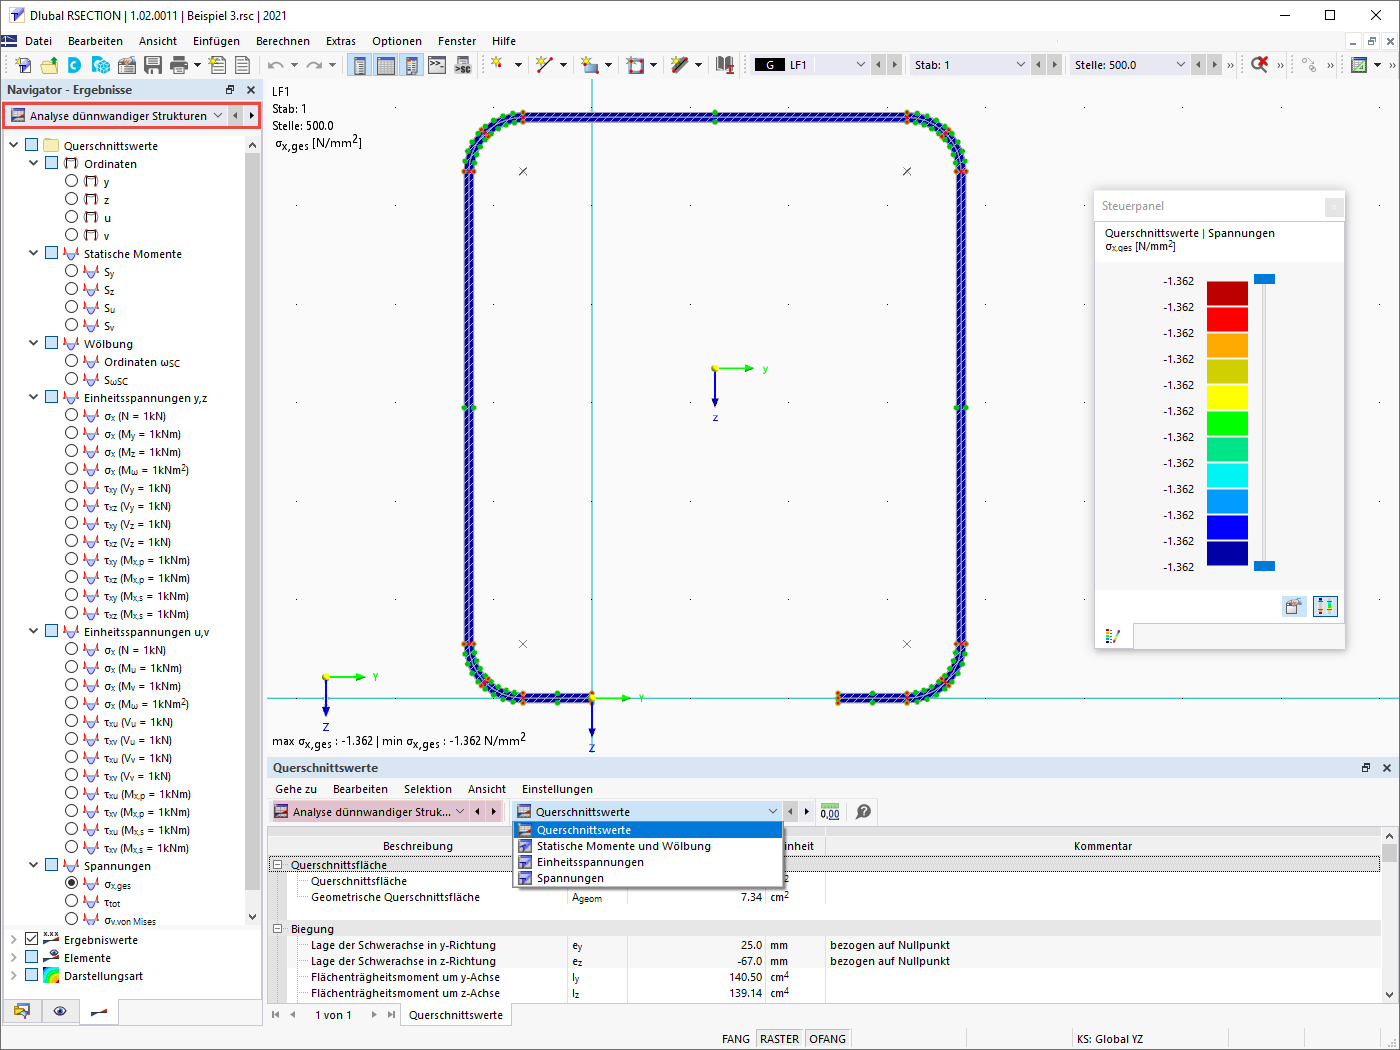Image resolution: width=1400 pixels, height=1050 pixels.
Task: Expand the Elemente tree node
Action: click(14, 957)
